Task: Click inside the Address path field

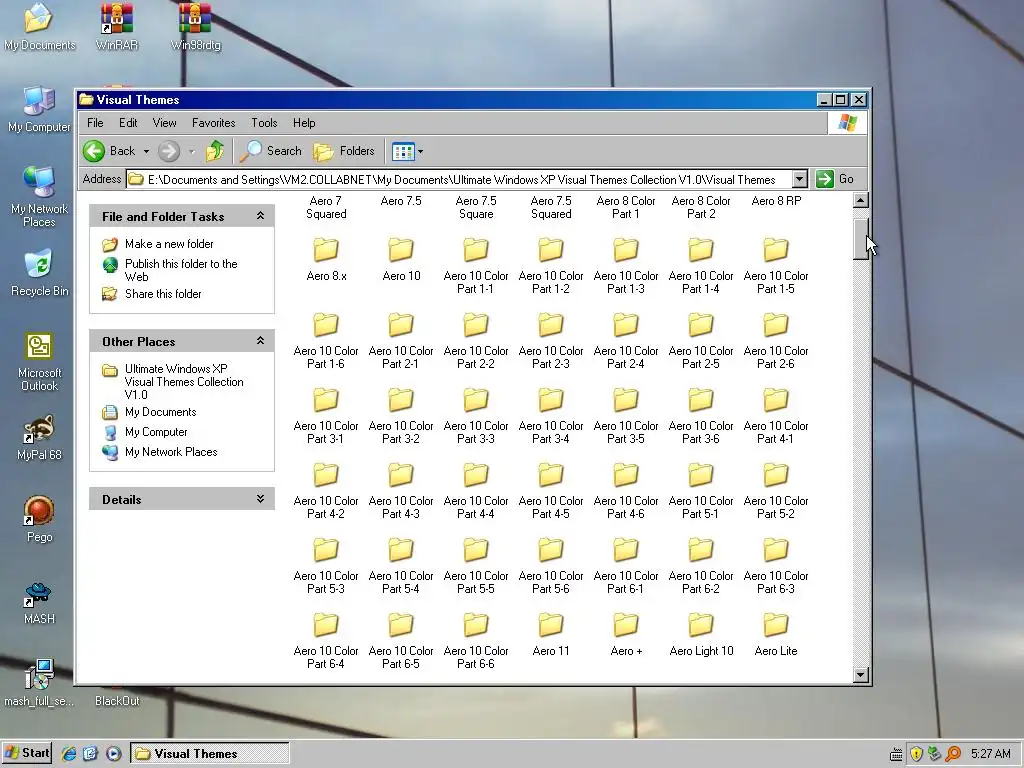Action: pyautogui.click(x=458, y=179)
